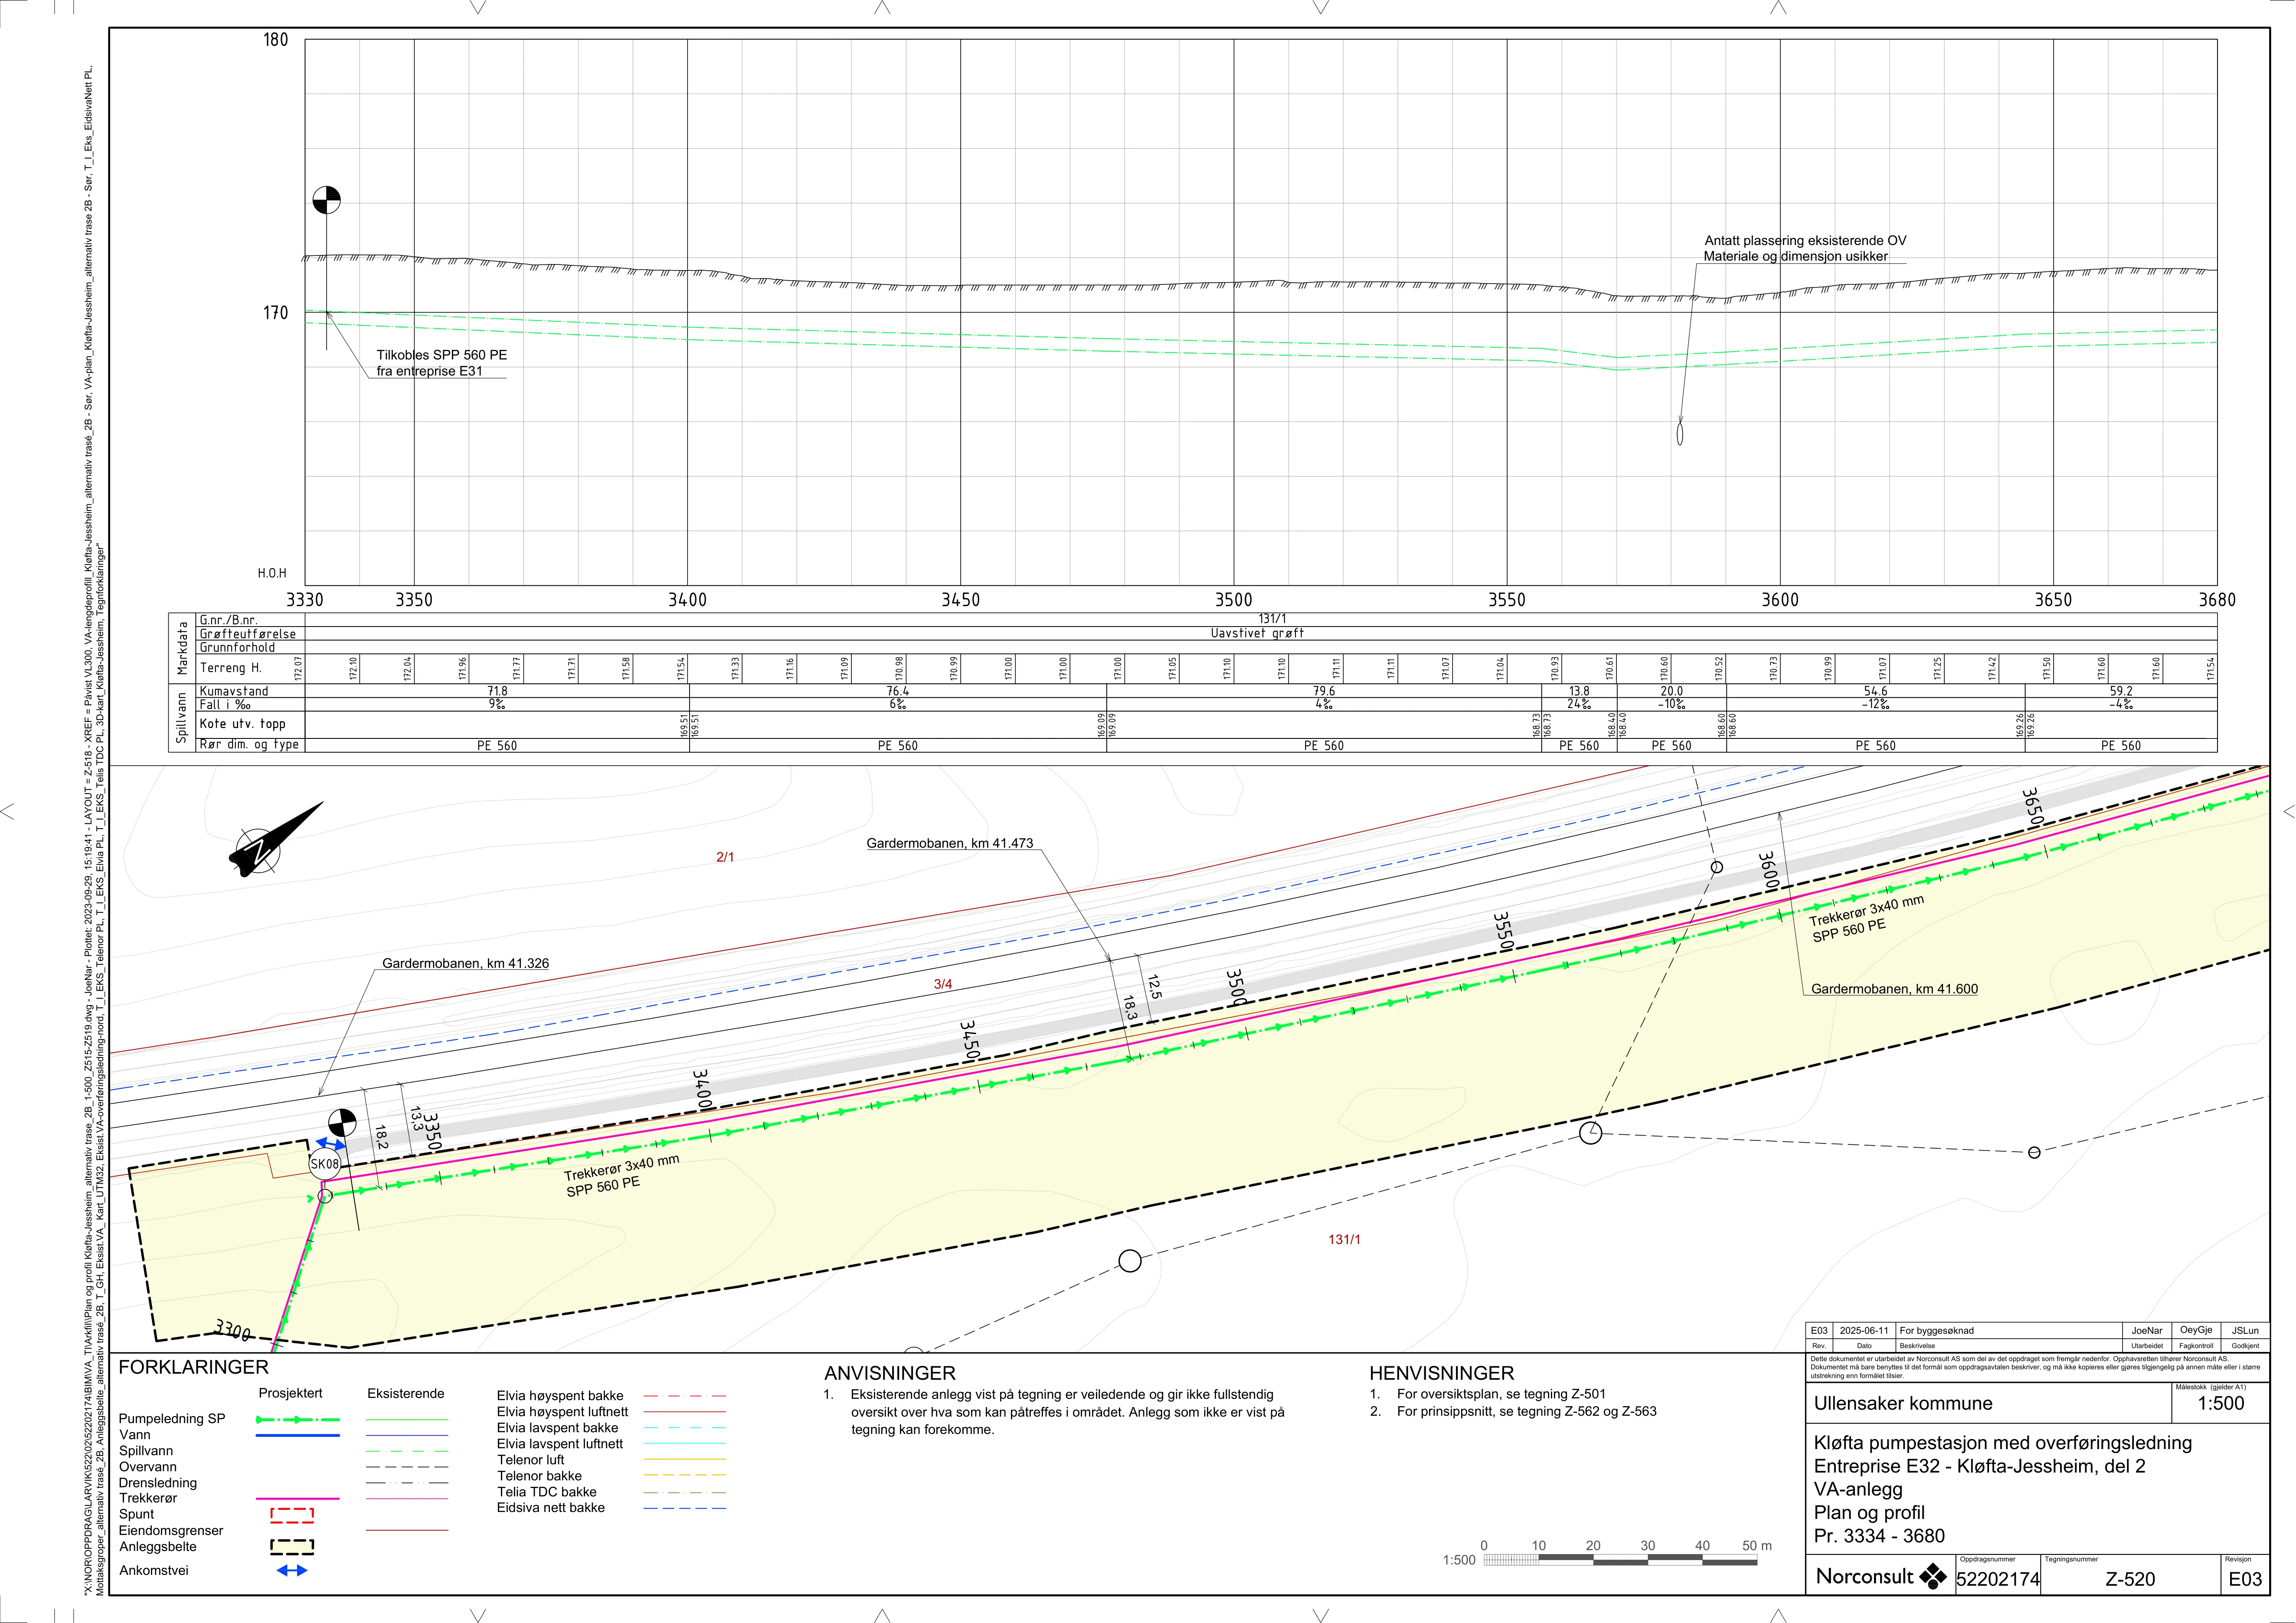The width and height of the screenshot is (2296, 1623).
Task: Click 'Kløfta pumpestasjon med overføringsledning' title
Action: 2002,1443
